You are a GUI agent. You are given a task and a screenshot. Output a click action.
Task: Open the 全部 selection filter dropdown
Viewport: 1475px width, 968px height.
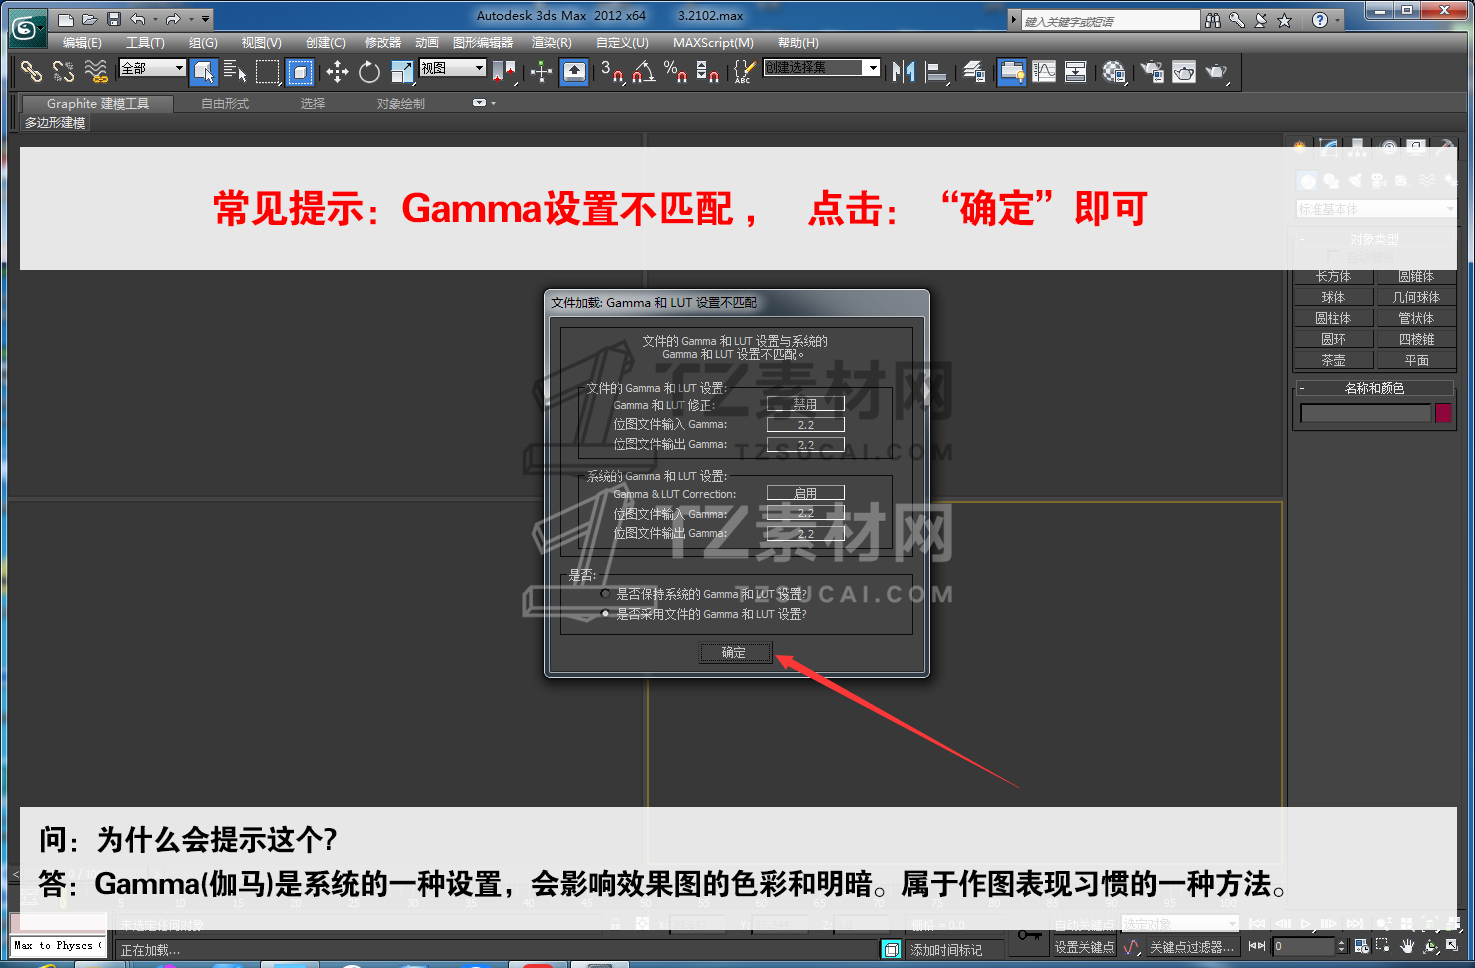pos(152,68)
